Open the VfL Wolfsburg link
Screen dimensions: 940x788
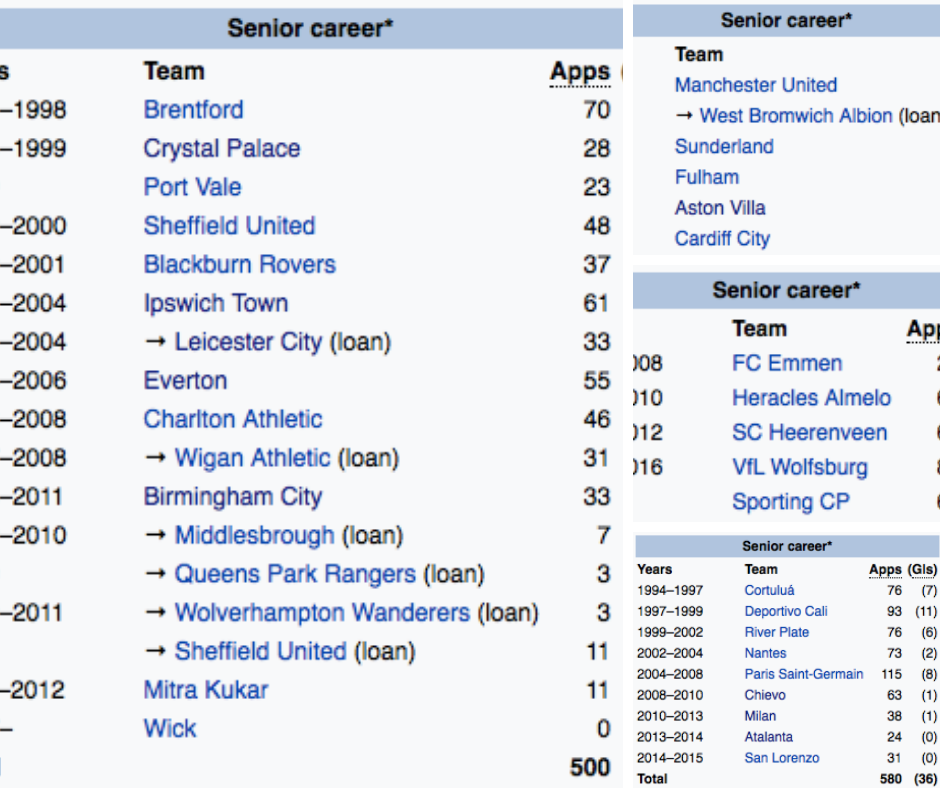coord(800,467)
